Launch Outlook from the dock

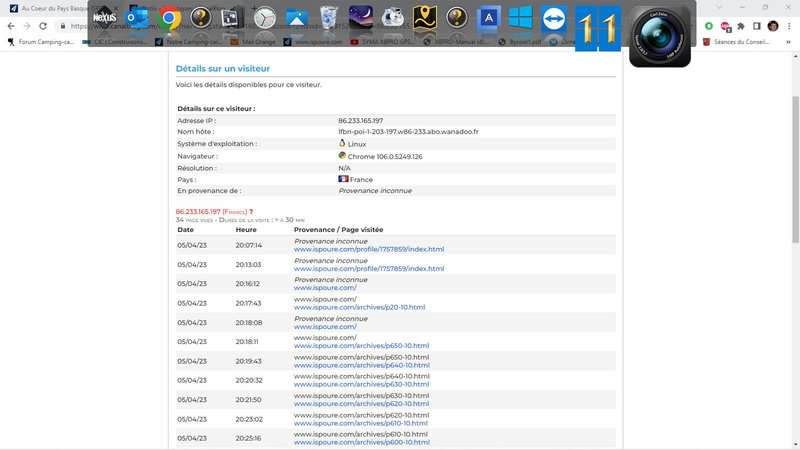[x=137, y=18]
